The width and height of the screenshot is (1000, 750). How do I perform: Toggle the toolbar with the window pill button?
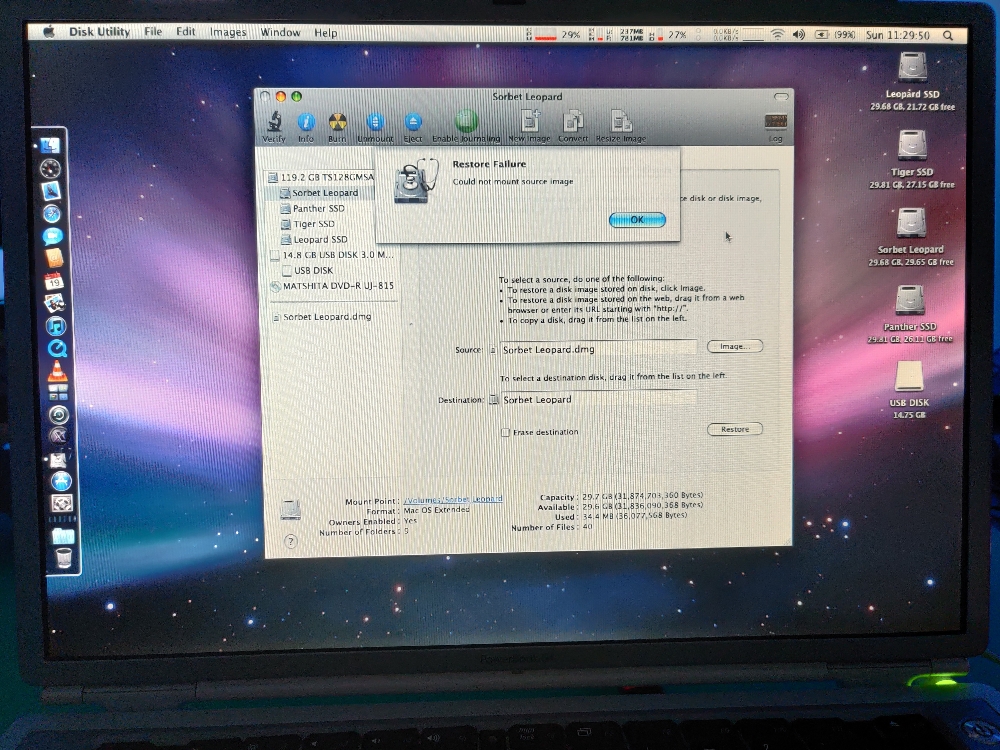[x=781, y=96]
